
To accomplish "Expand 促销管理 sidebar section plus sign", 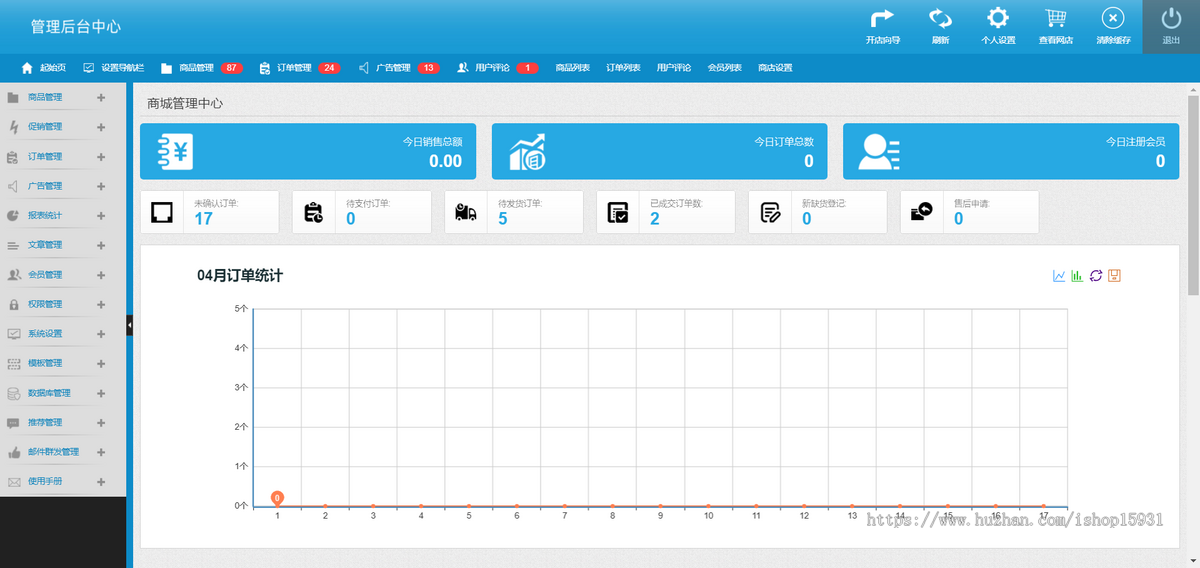I will point(101,127).
